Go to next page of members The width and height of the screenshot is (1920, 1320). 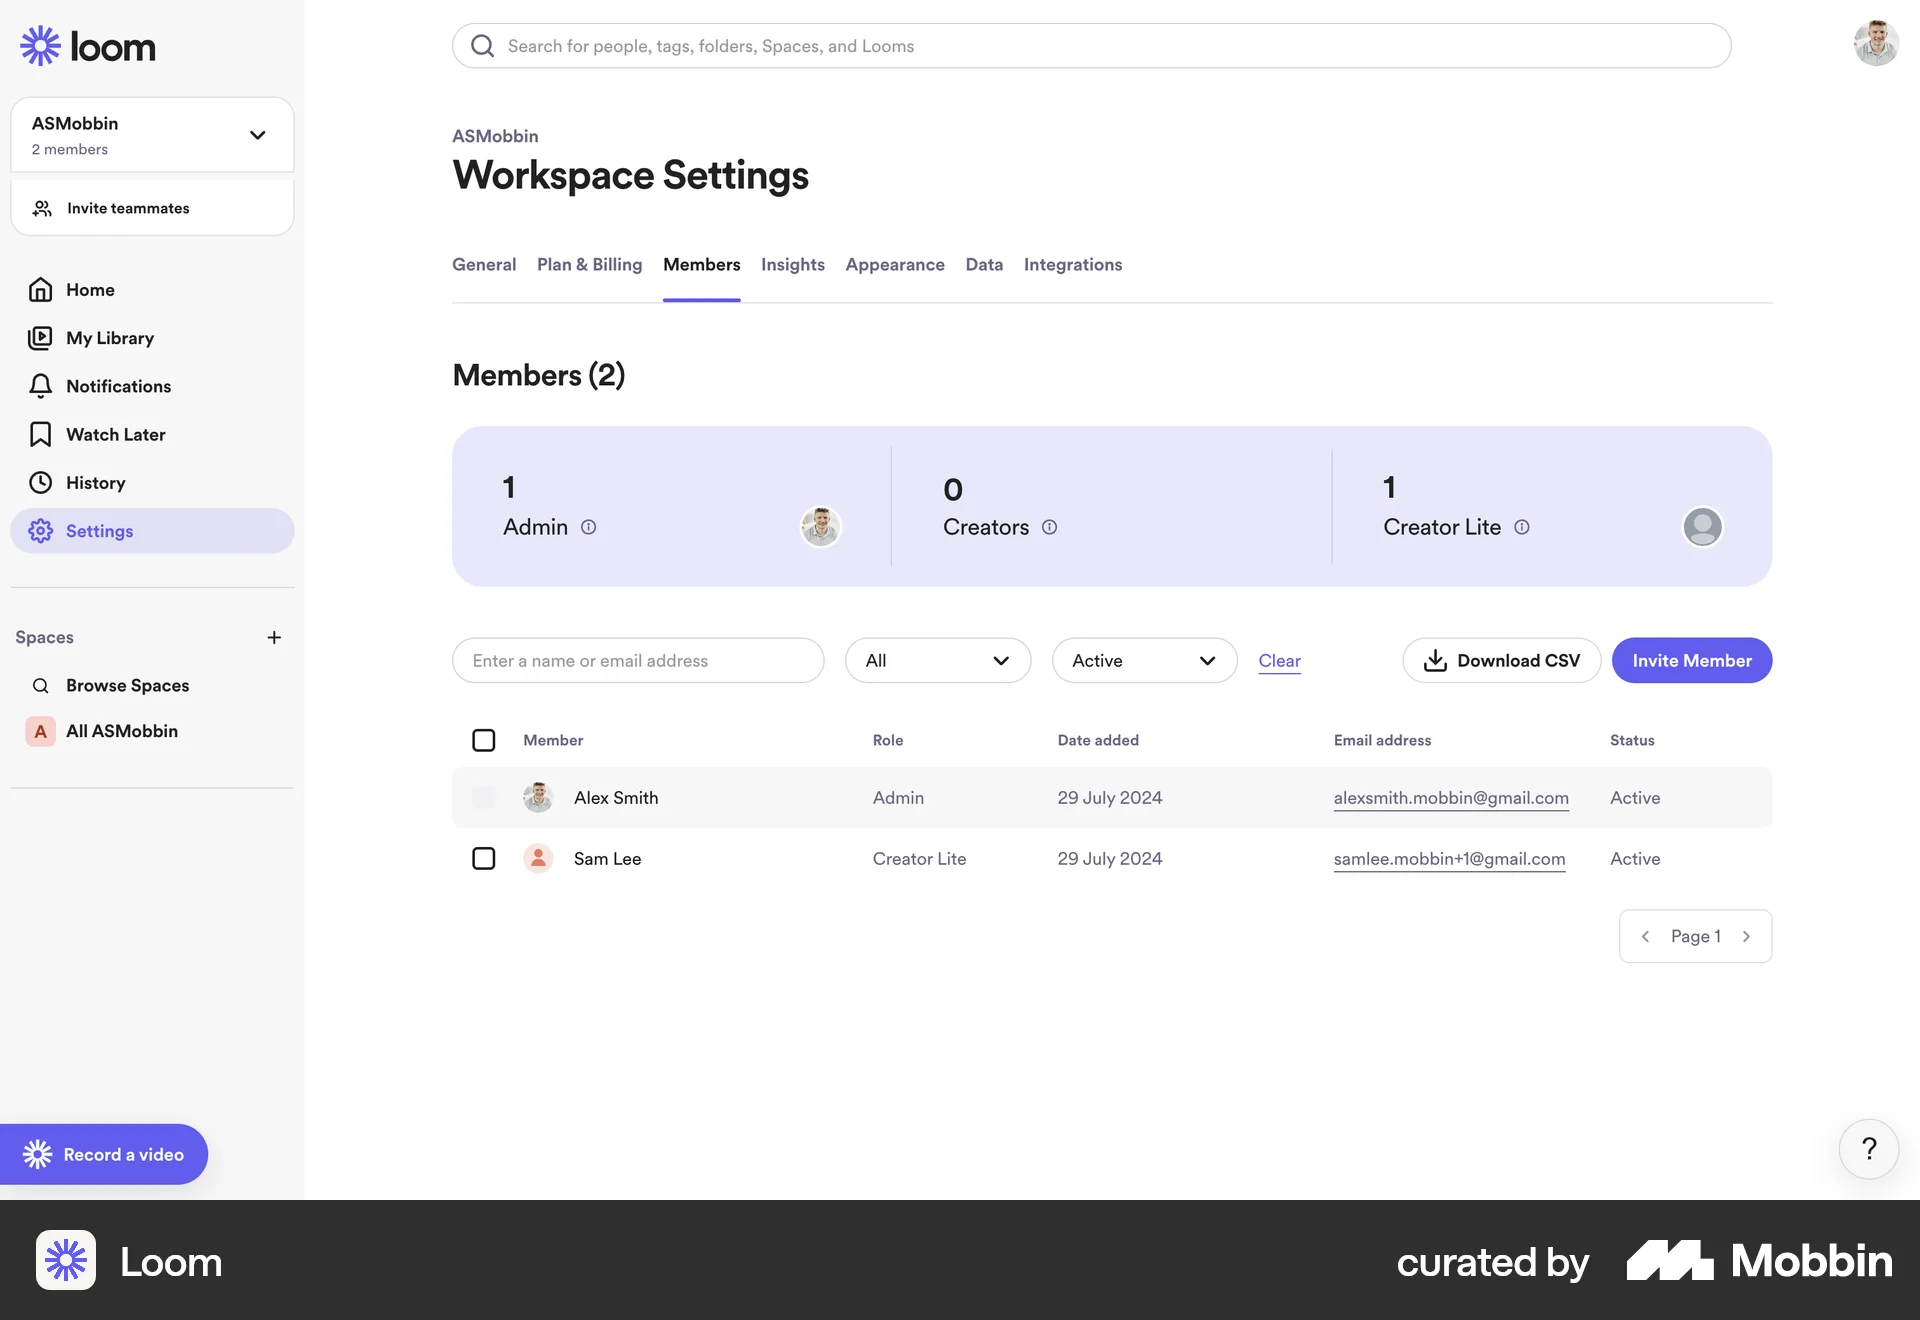(x=1747, y=936)
